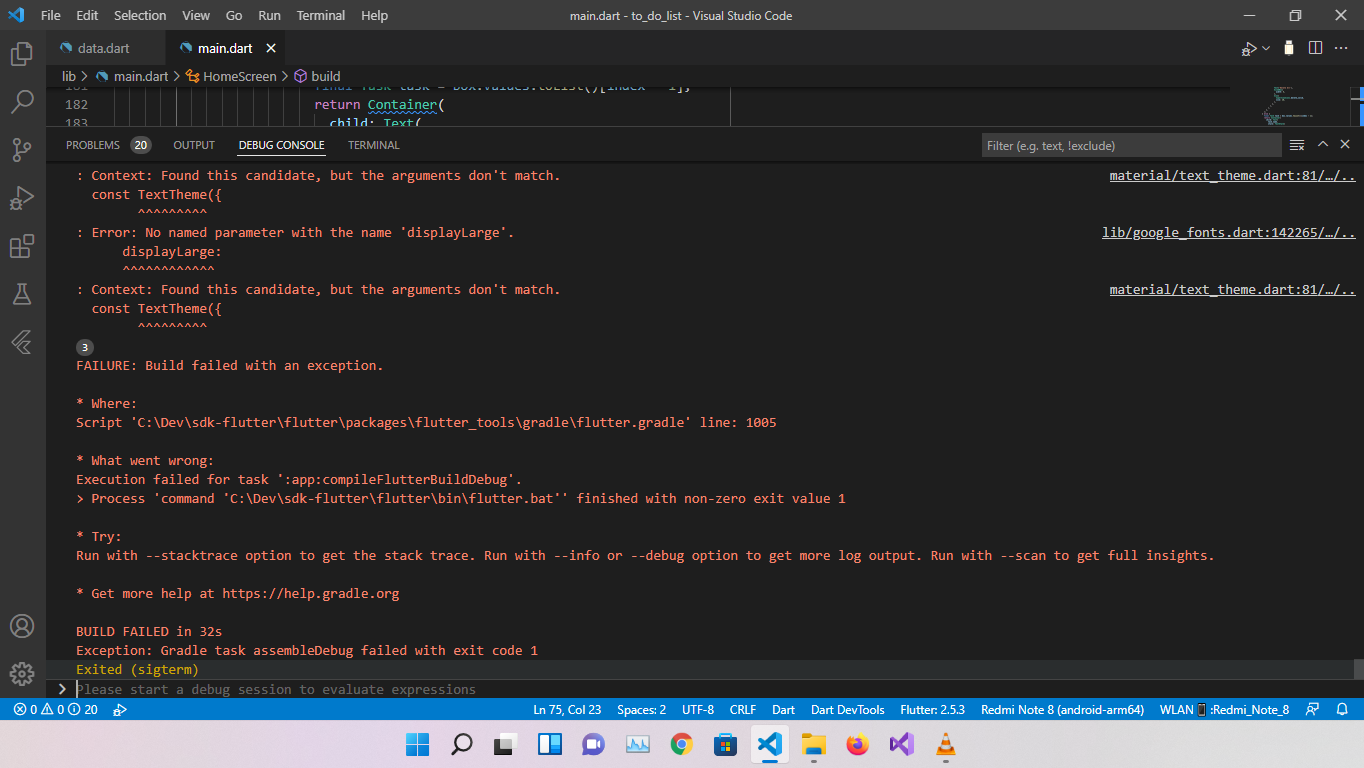Click the debug launch icon in status bar
This screenshot has width=1364, height=768.
coord(120,710)
